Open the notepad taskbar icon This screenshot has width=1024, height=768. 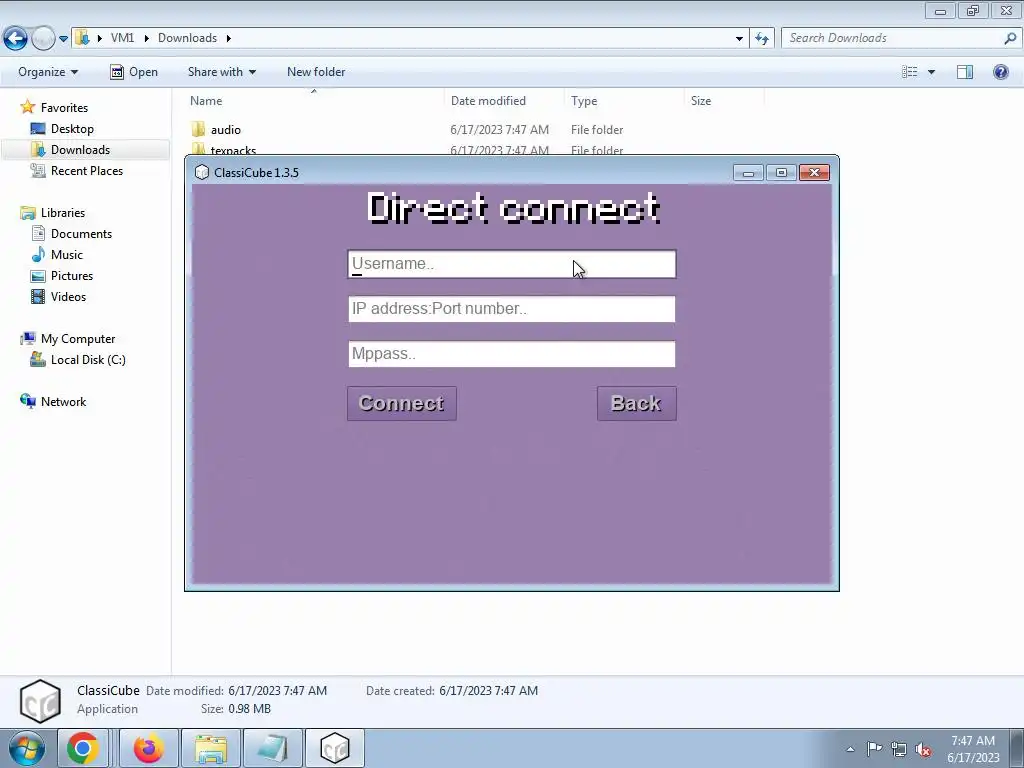272,748
